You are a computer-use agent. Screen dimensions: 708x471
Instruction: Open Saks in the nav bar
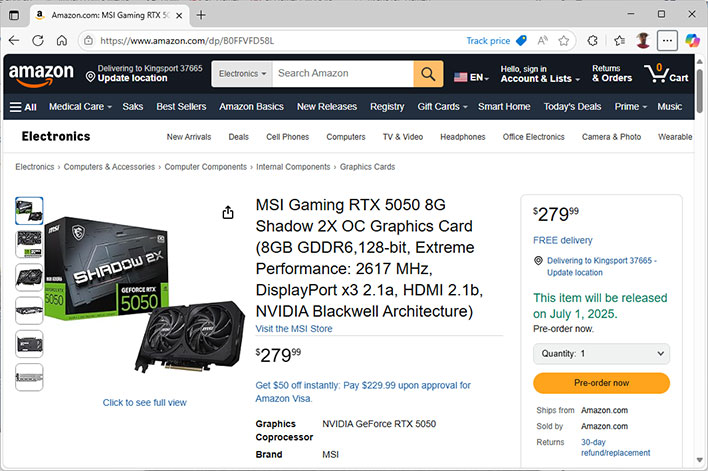click(133, 107)
